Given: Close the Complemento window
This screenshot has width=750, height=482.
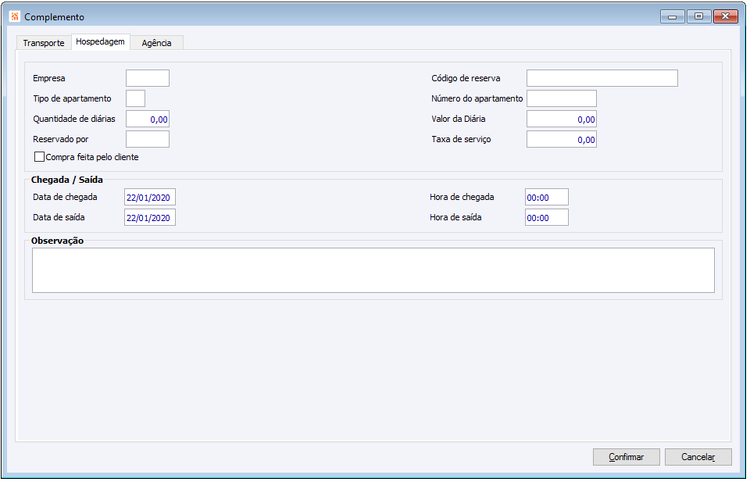Looking at the screenshot, I should click(x=726, y=17).
